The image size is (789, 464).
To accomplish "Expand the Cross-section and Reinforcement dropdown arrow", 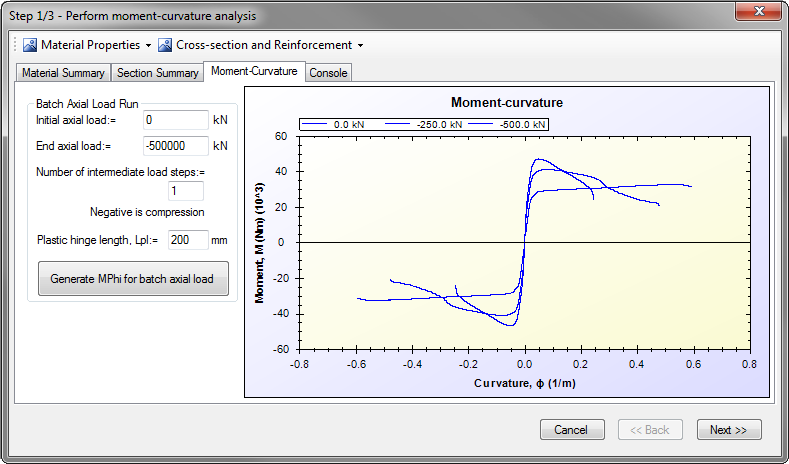I will (360, 45).
